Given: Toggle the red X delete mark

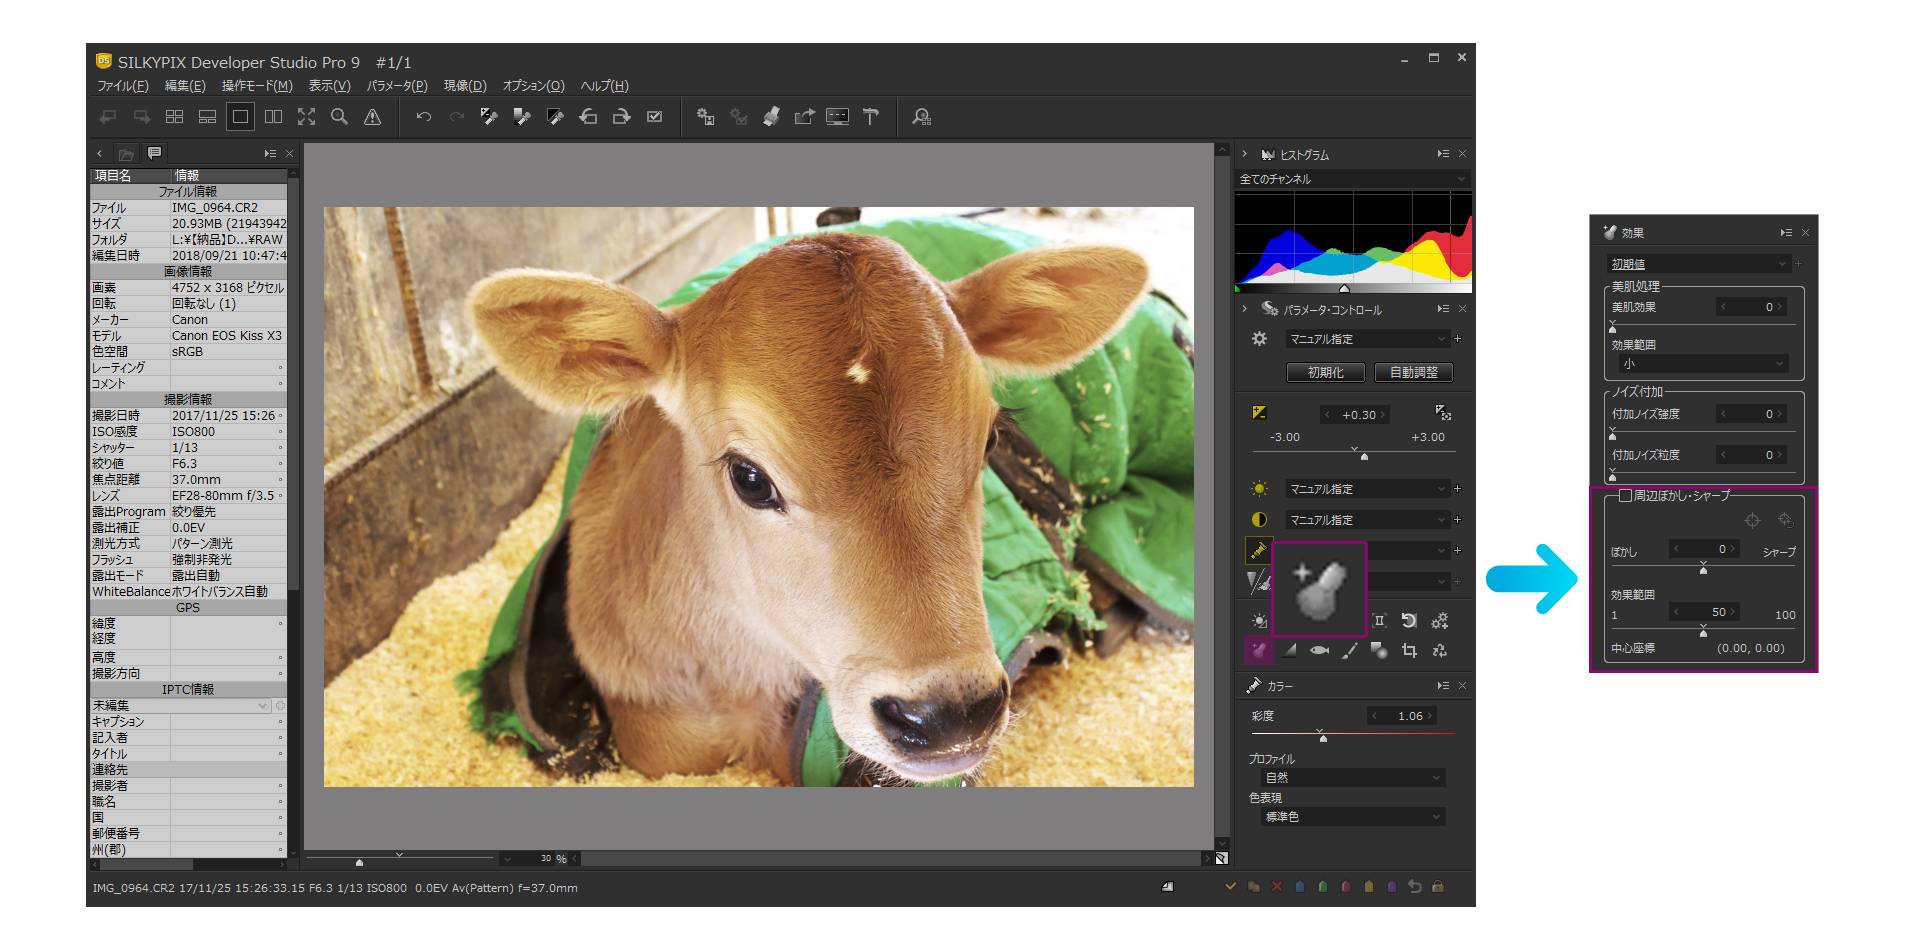Looking at the screenshot, I should [1277, 886].
